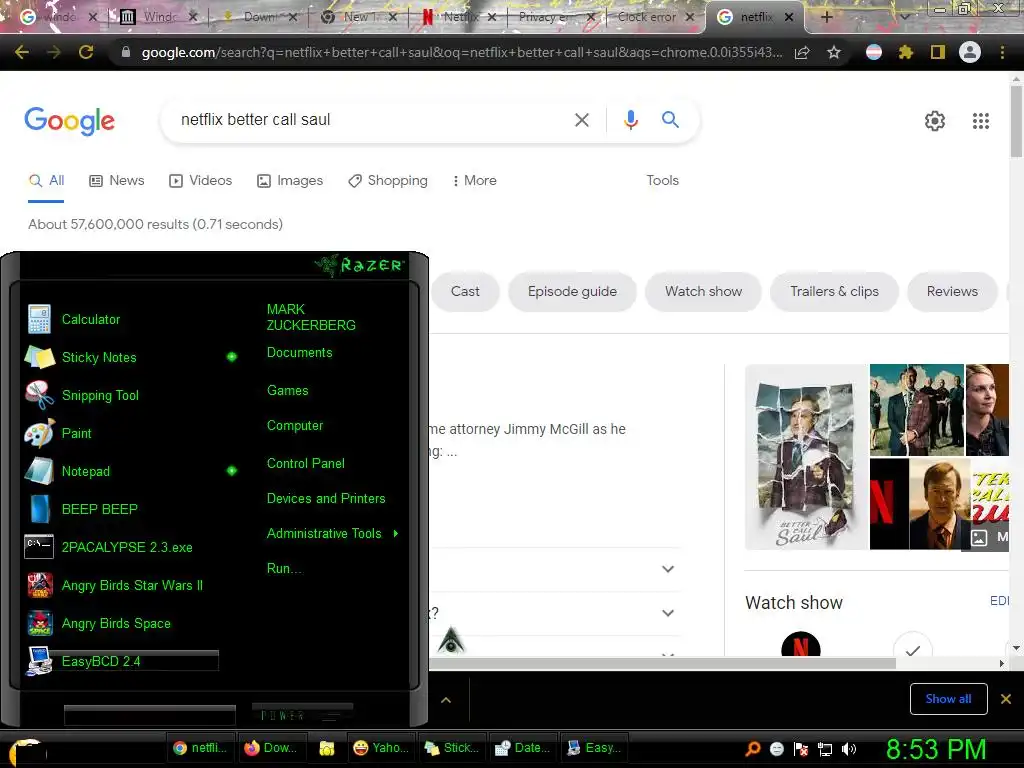Open Documents from start menu
Image resolution: width=1024 pixels, height=768 pixels.
click(x=299, y=353)
